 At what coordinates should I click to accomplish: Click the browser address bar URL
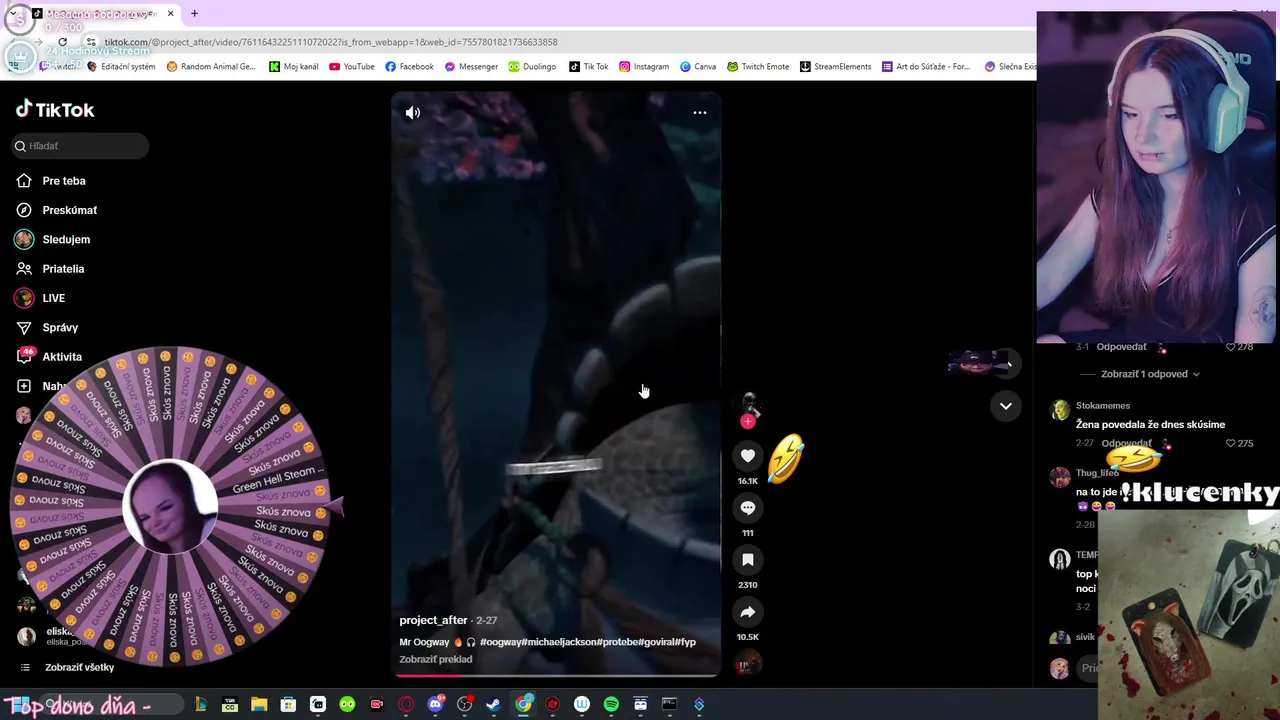(x=331, y=42)
